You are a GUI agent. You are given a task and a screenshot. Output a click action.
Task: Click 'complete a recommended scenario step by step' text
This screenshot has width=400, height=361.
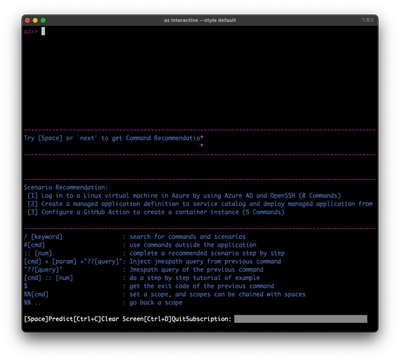coord(207,253)
